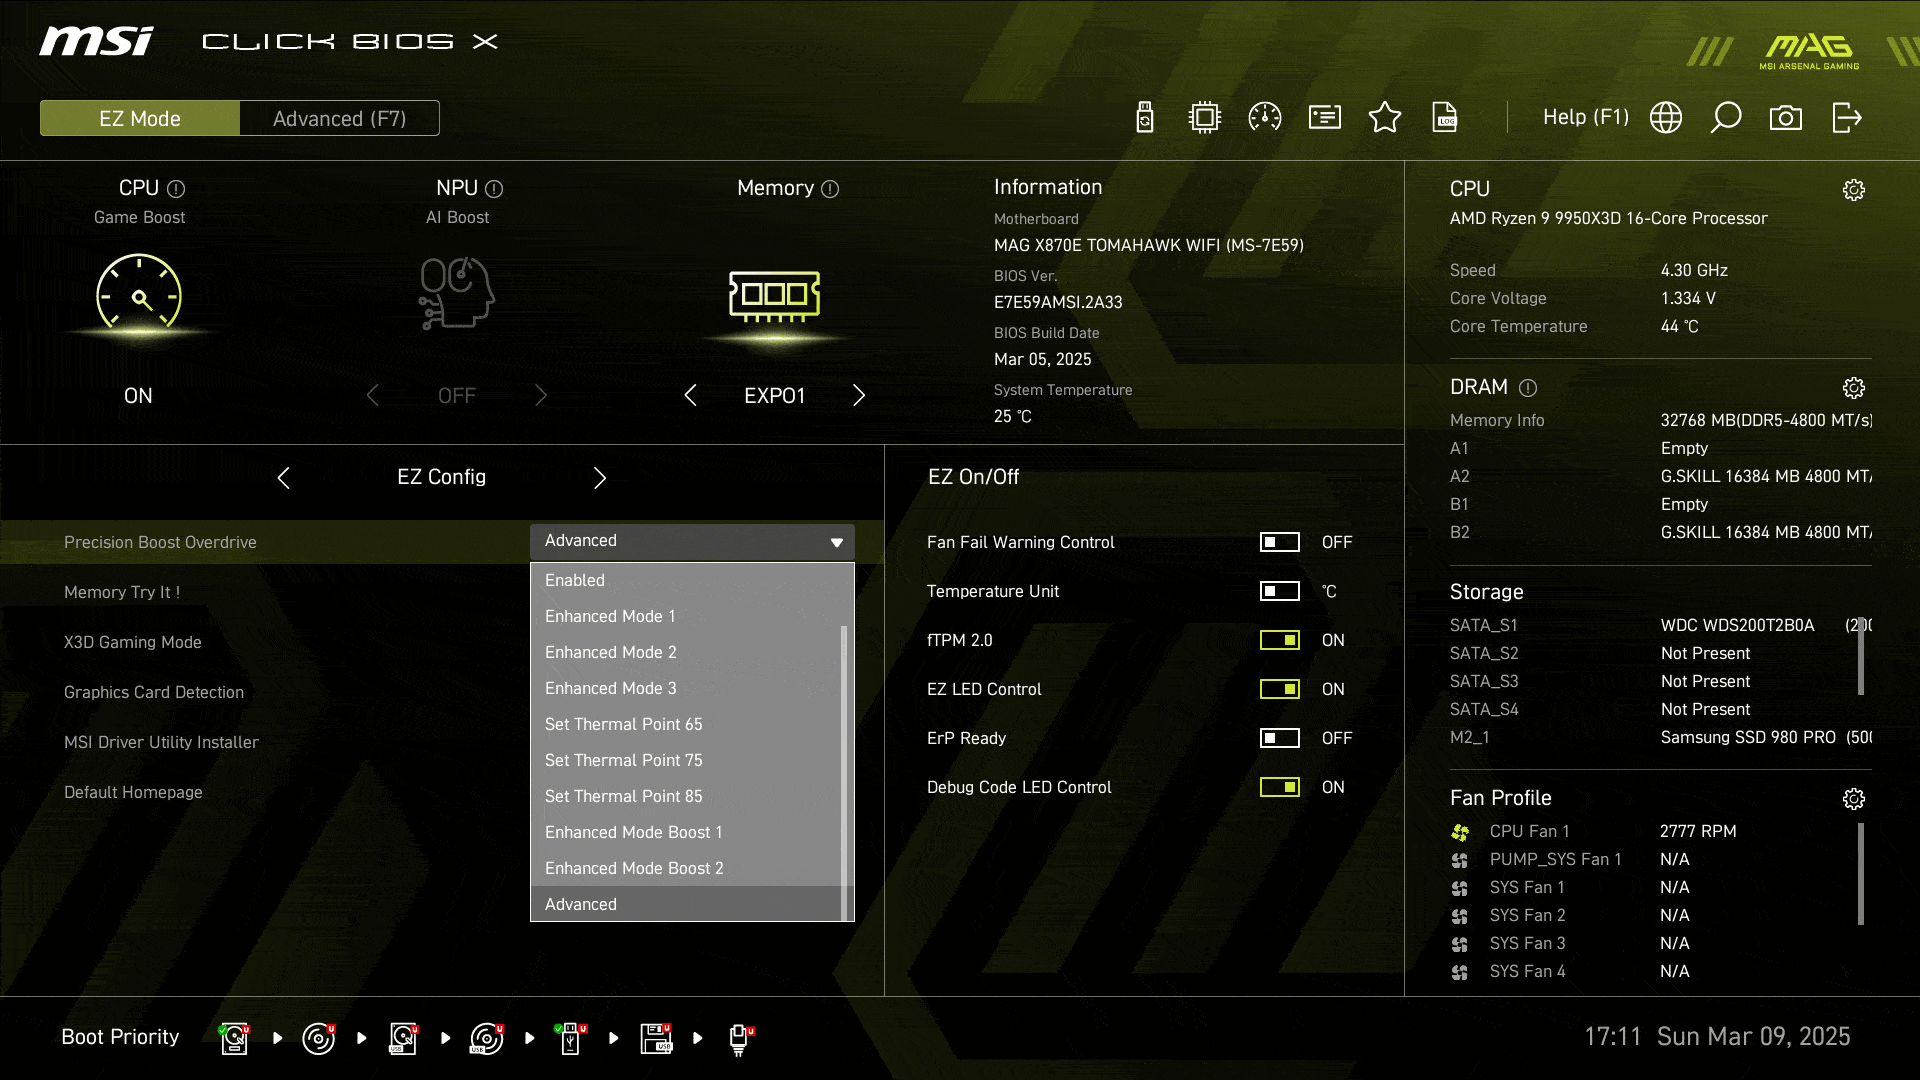Open the info icon next to NPU
The image size is (1920, 1080).
point(494,188)
